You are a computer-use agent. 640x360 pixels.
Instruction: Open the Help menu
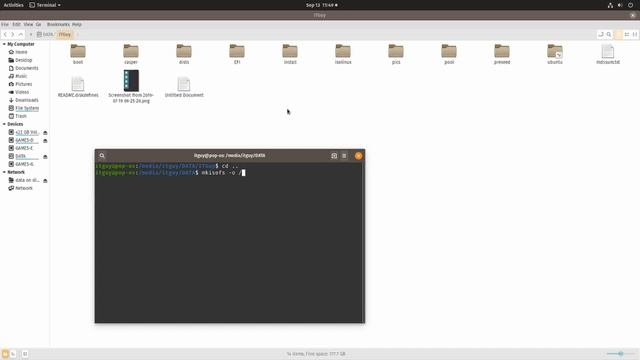(77, 24)
